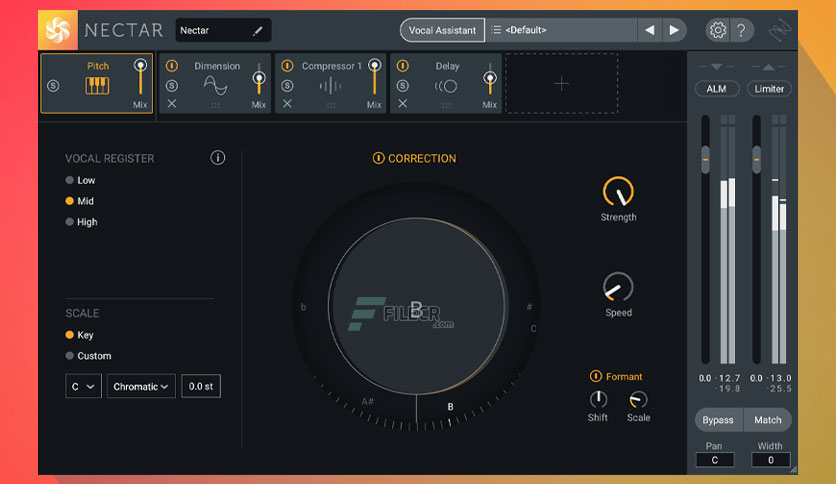
Task: Remove the Dimension module with X
Action: tap(172, 104)
